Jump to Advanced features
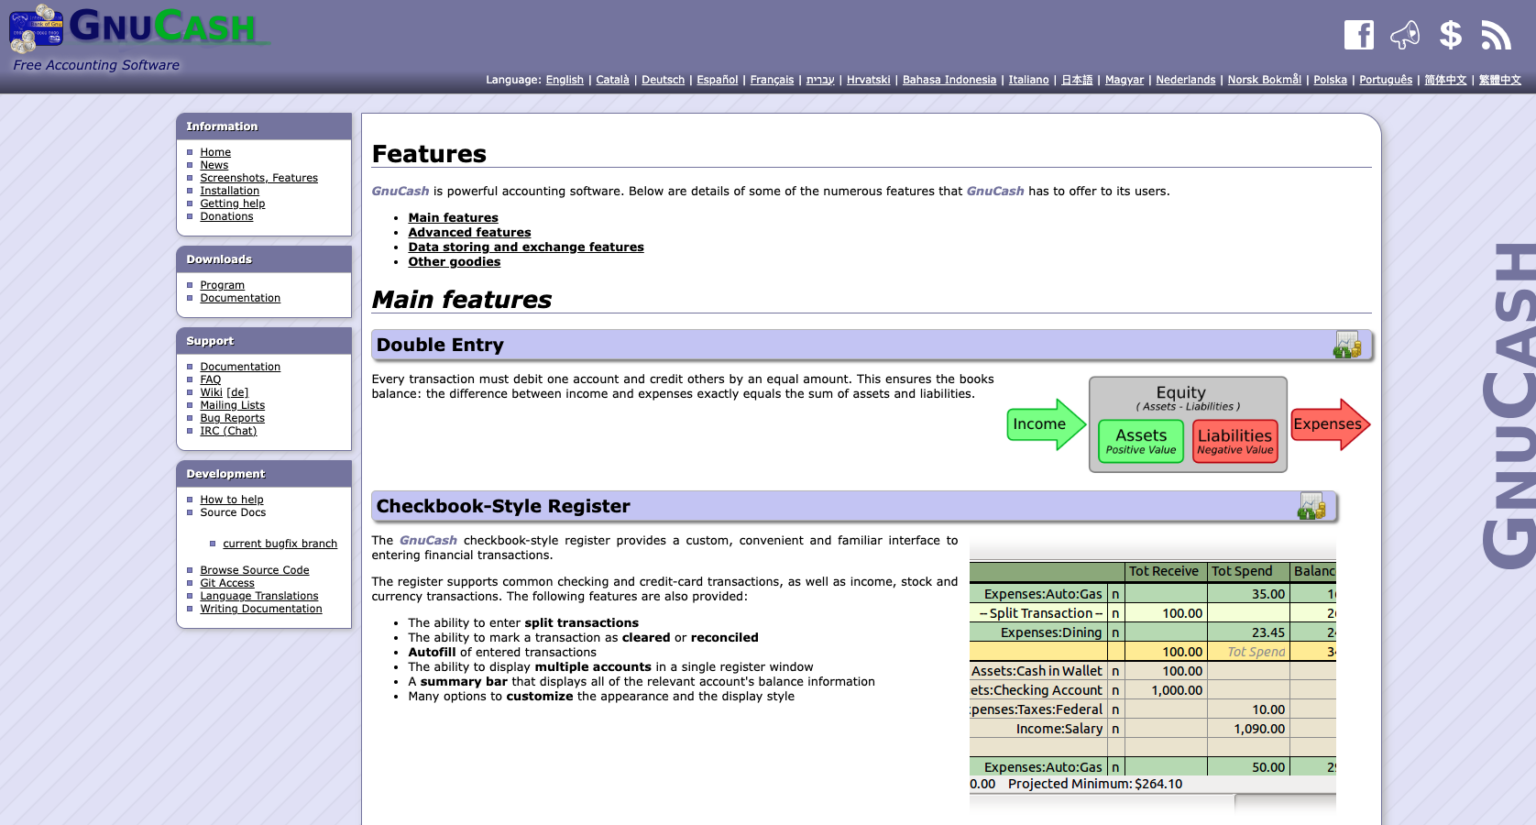Screen dimensions: 1536x825 click(x=469, y=232)
